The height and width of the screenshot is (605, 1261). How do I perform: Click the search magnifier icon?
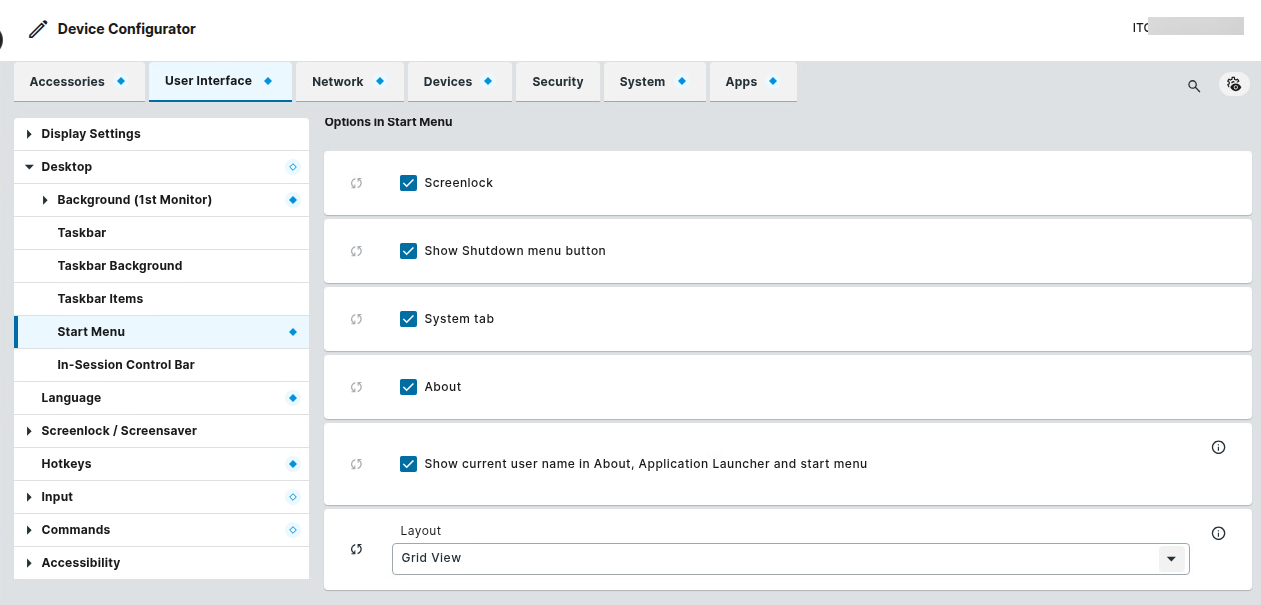1193,86
